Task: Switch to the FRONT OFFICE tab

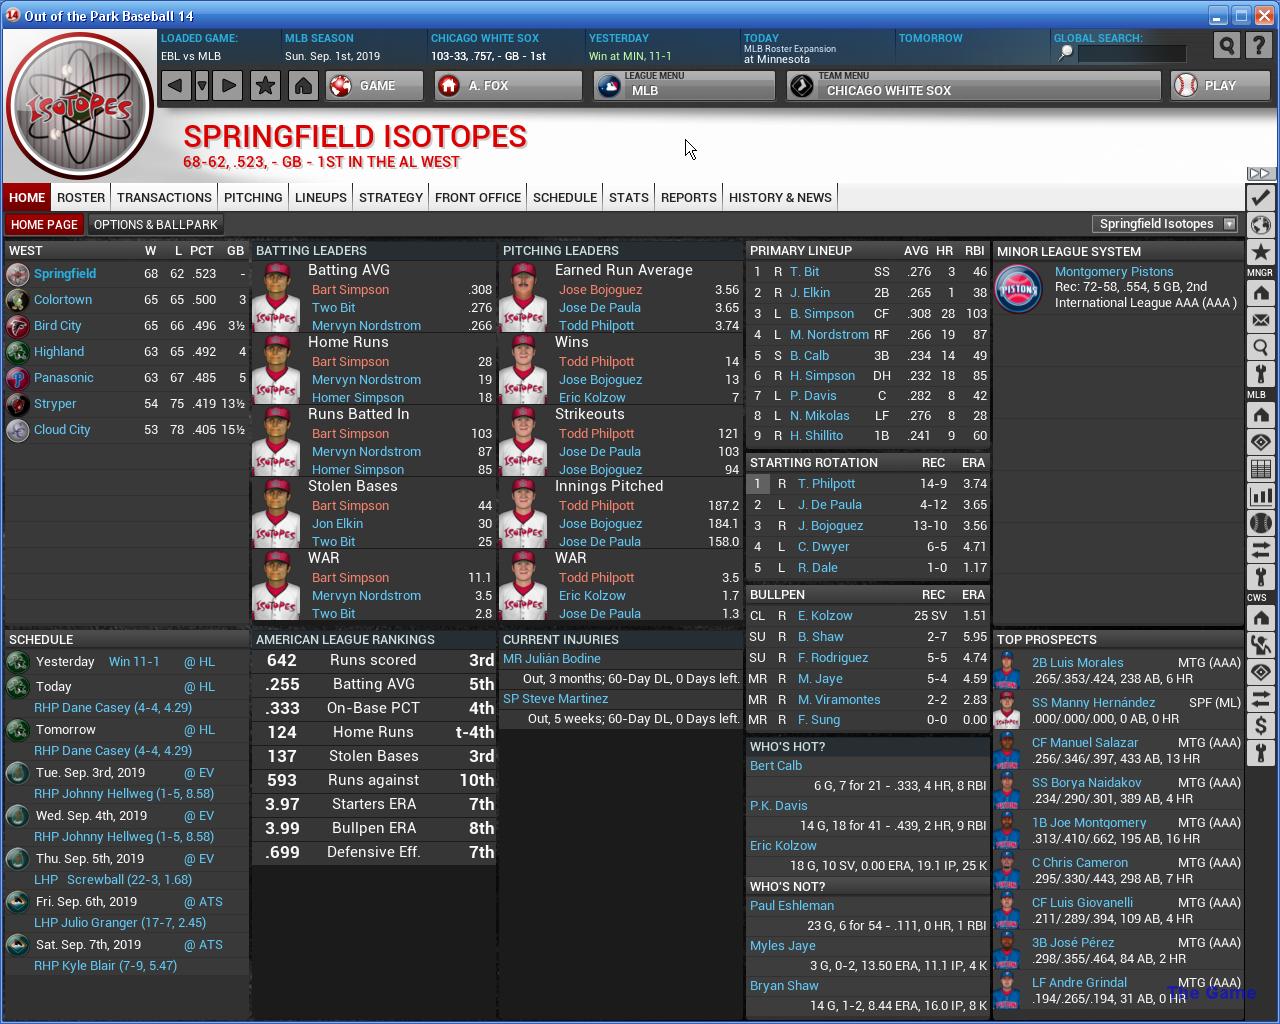Action: (x=478, y=197)
